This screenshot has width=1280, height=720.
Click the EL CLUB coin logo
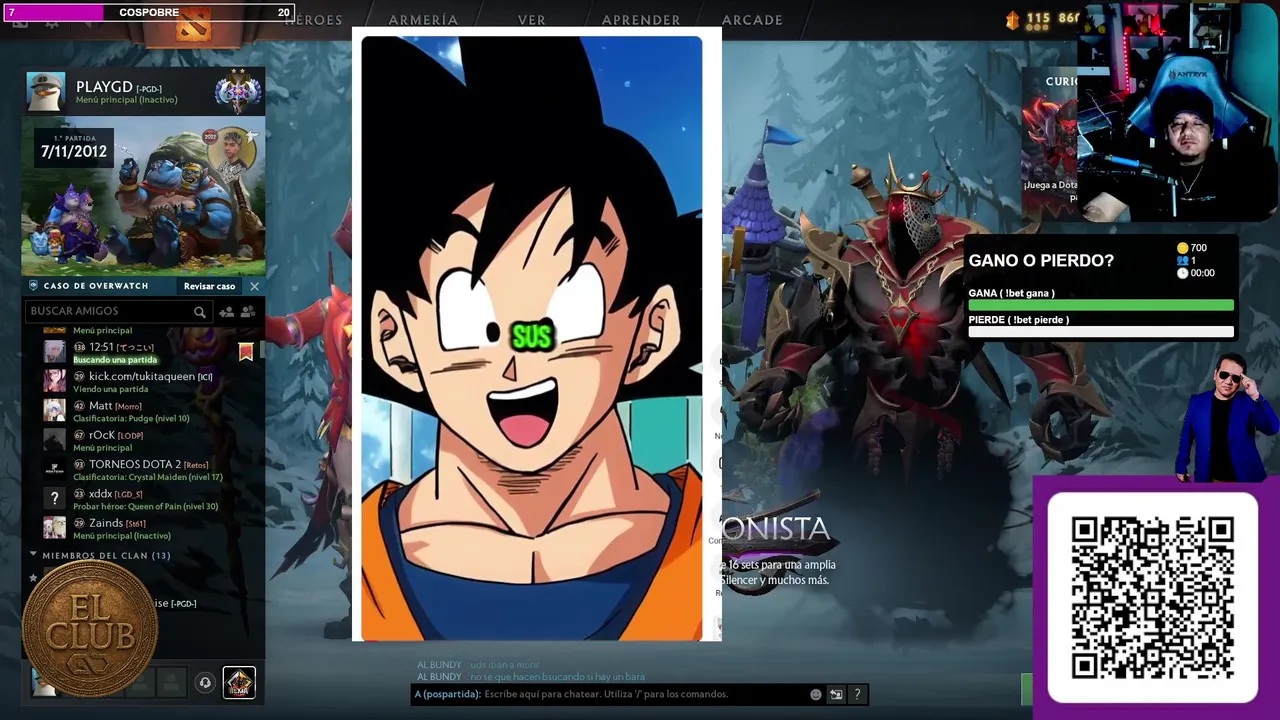click(x=90, y=628)
